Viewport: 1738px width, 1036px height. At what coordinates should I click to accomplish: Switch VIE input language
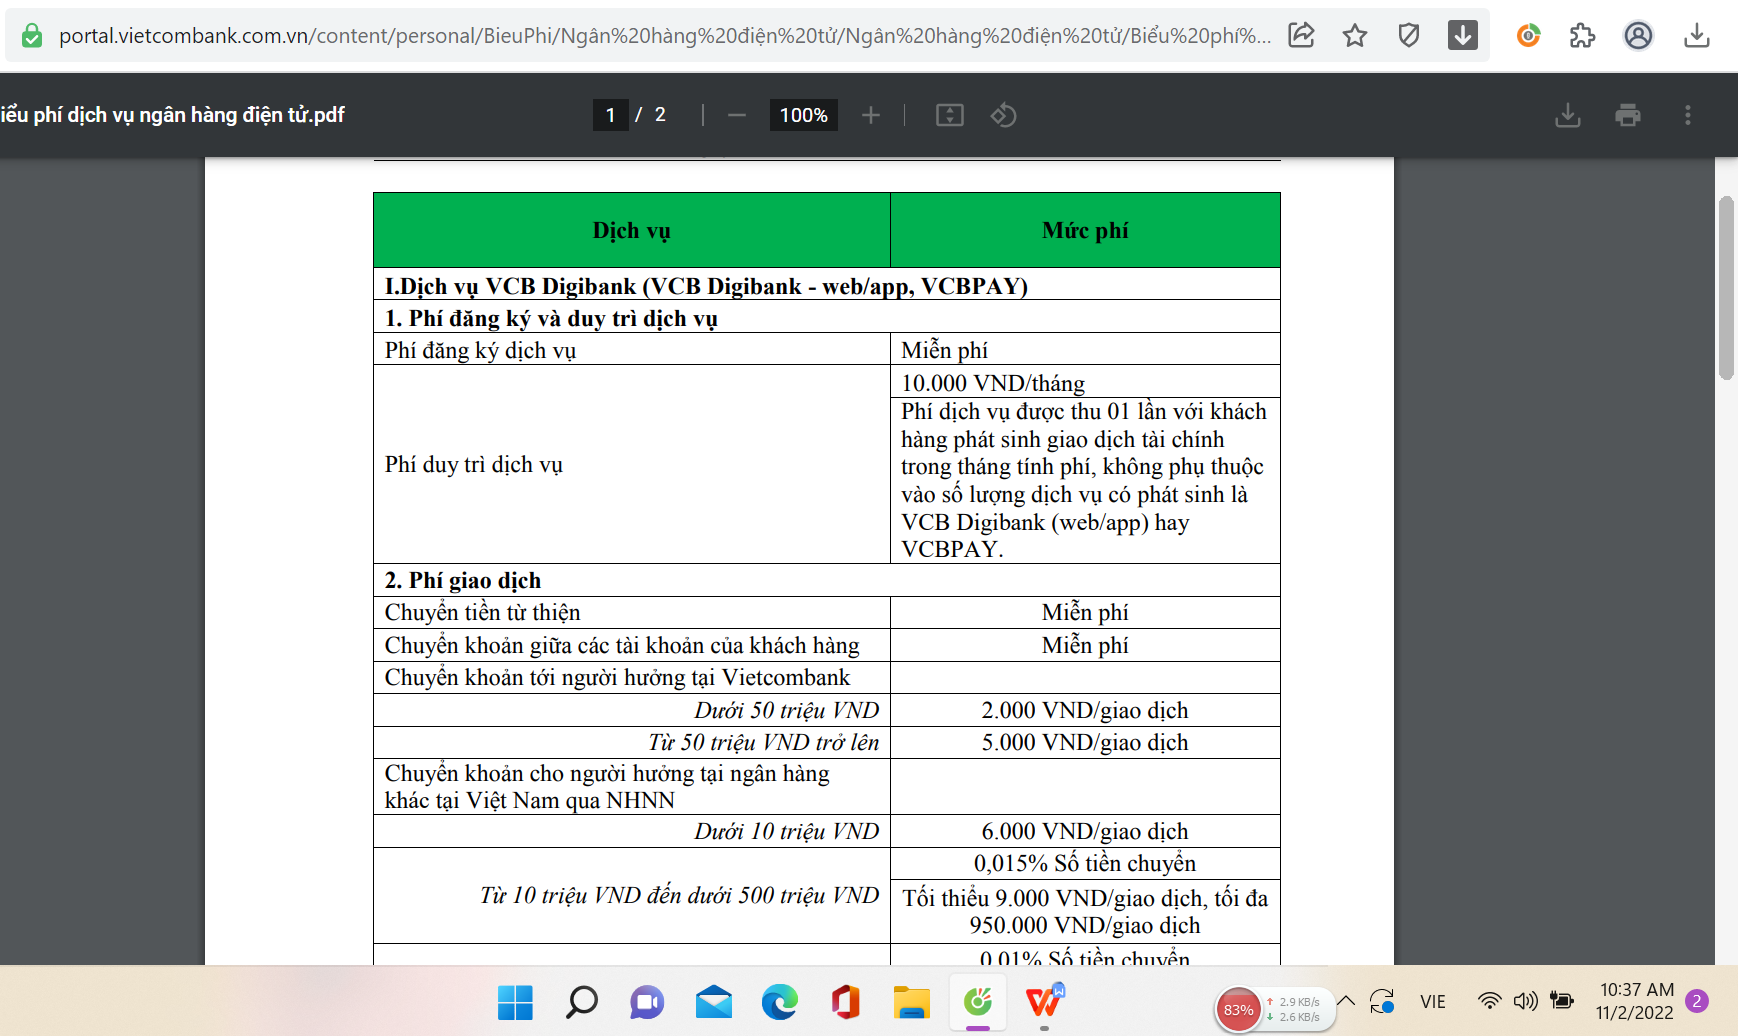click(1433, 1001)
